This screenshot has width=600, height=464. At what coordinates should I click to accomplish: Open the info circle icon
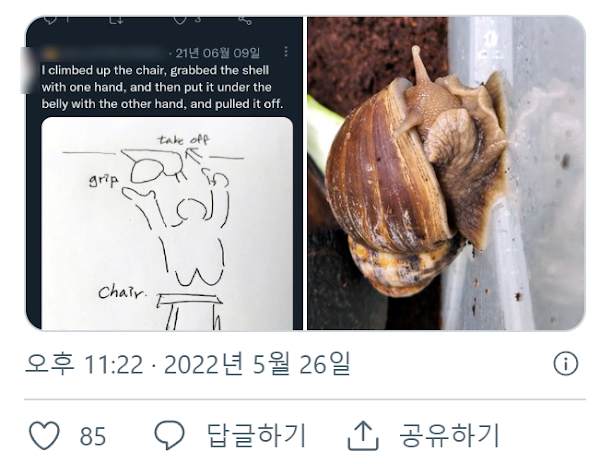[x=566, y=363]
